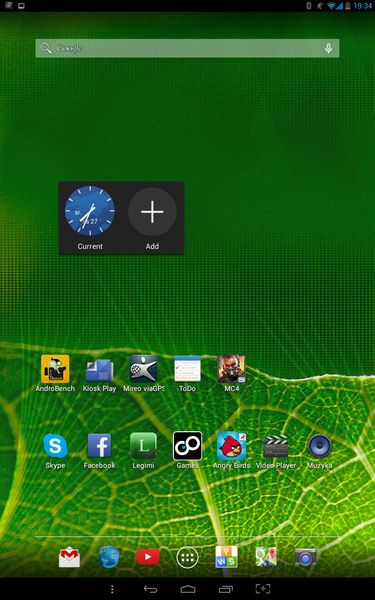Tap the Wi-Fi status icon

tap(331, 6)
